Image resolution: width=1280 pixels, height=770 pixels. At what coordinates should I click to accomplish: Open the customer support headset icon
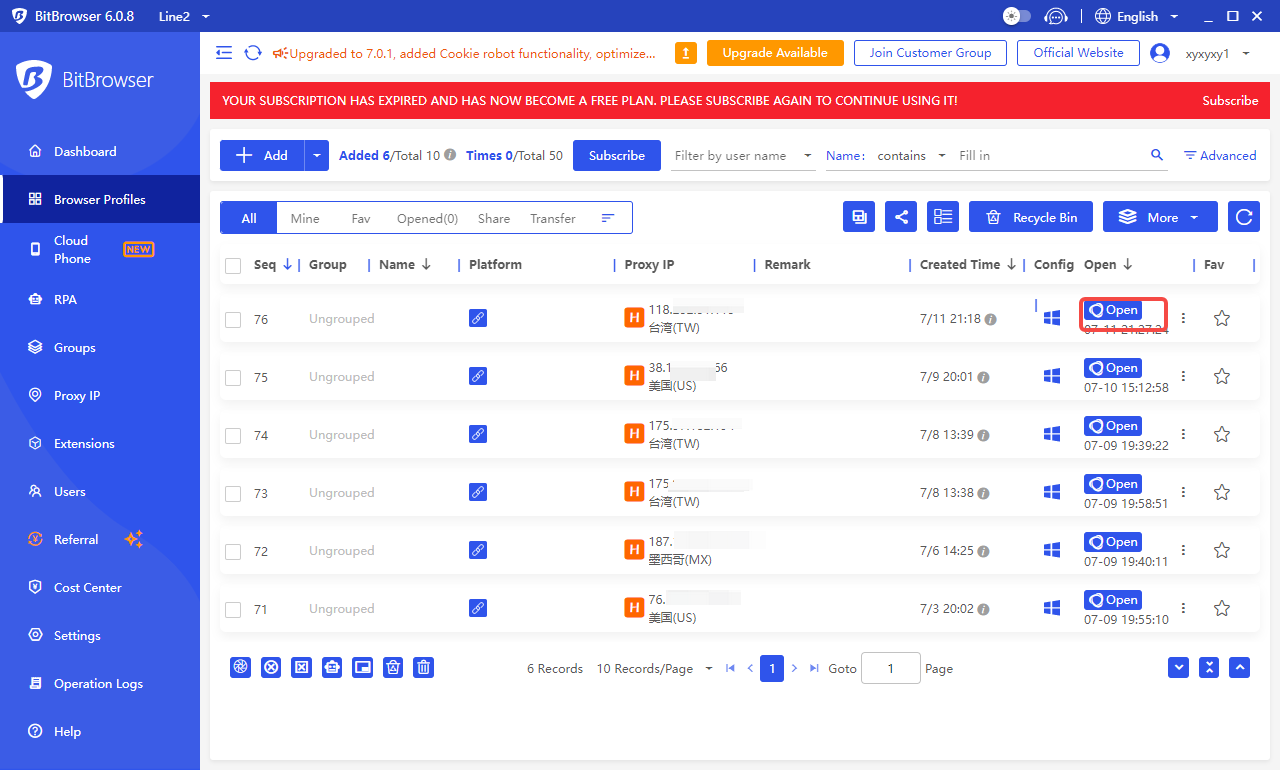1055,16
